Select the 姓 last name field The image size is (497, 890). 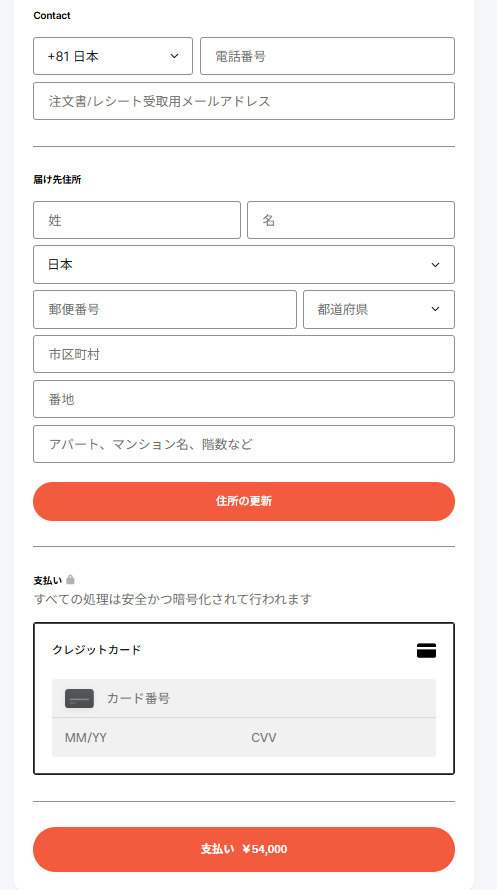pos(137,220)
